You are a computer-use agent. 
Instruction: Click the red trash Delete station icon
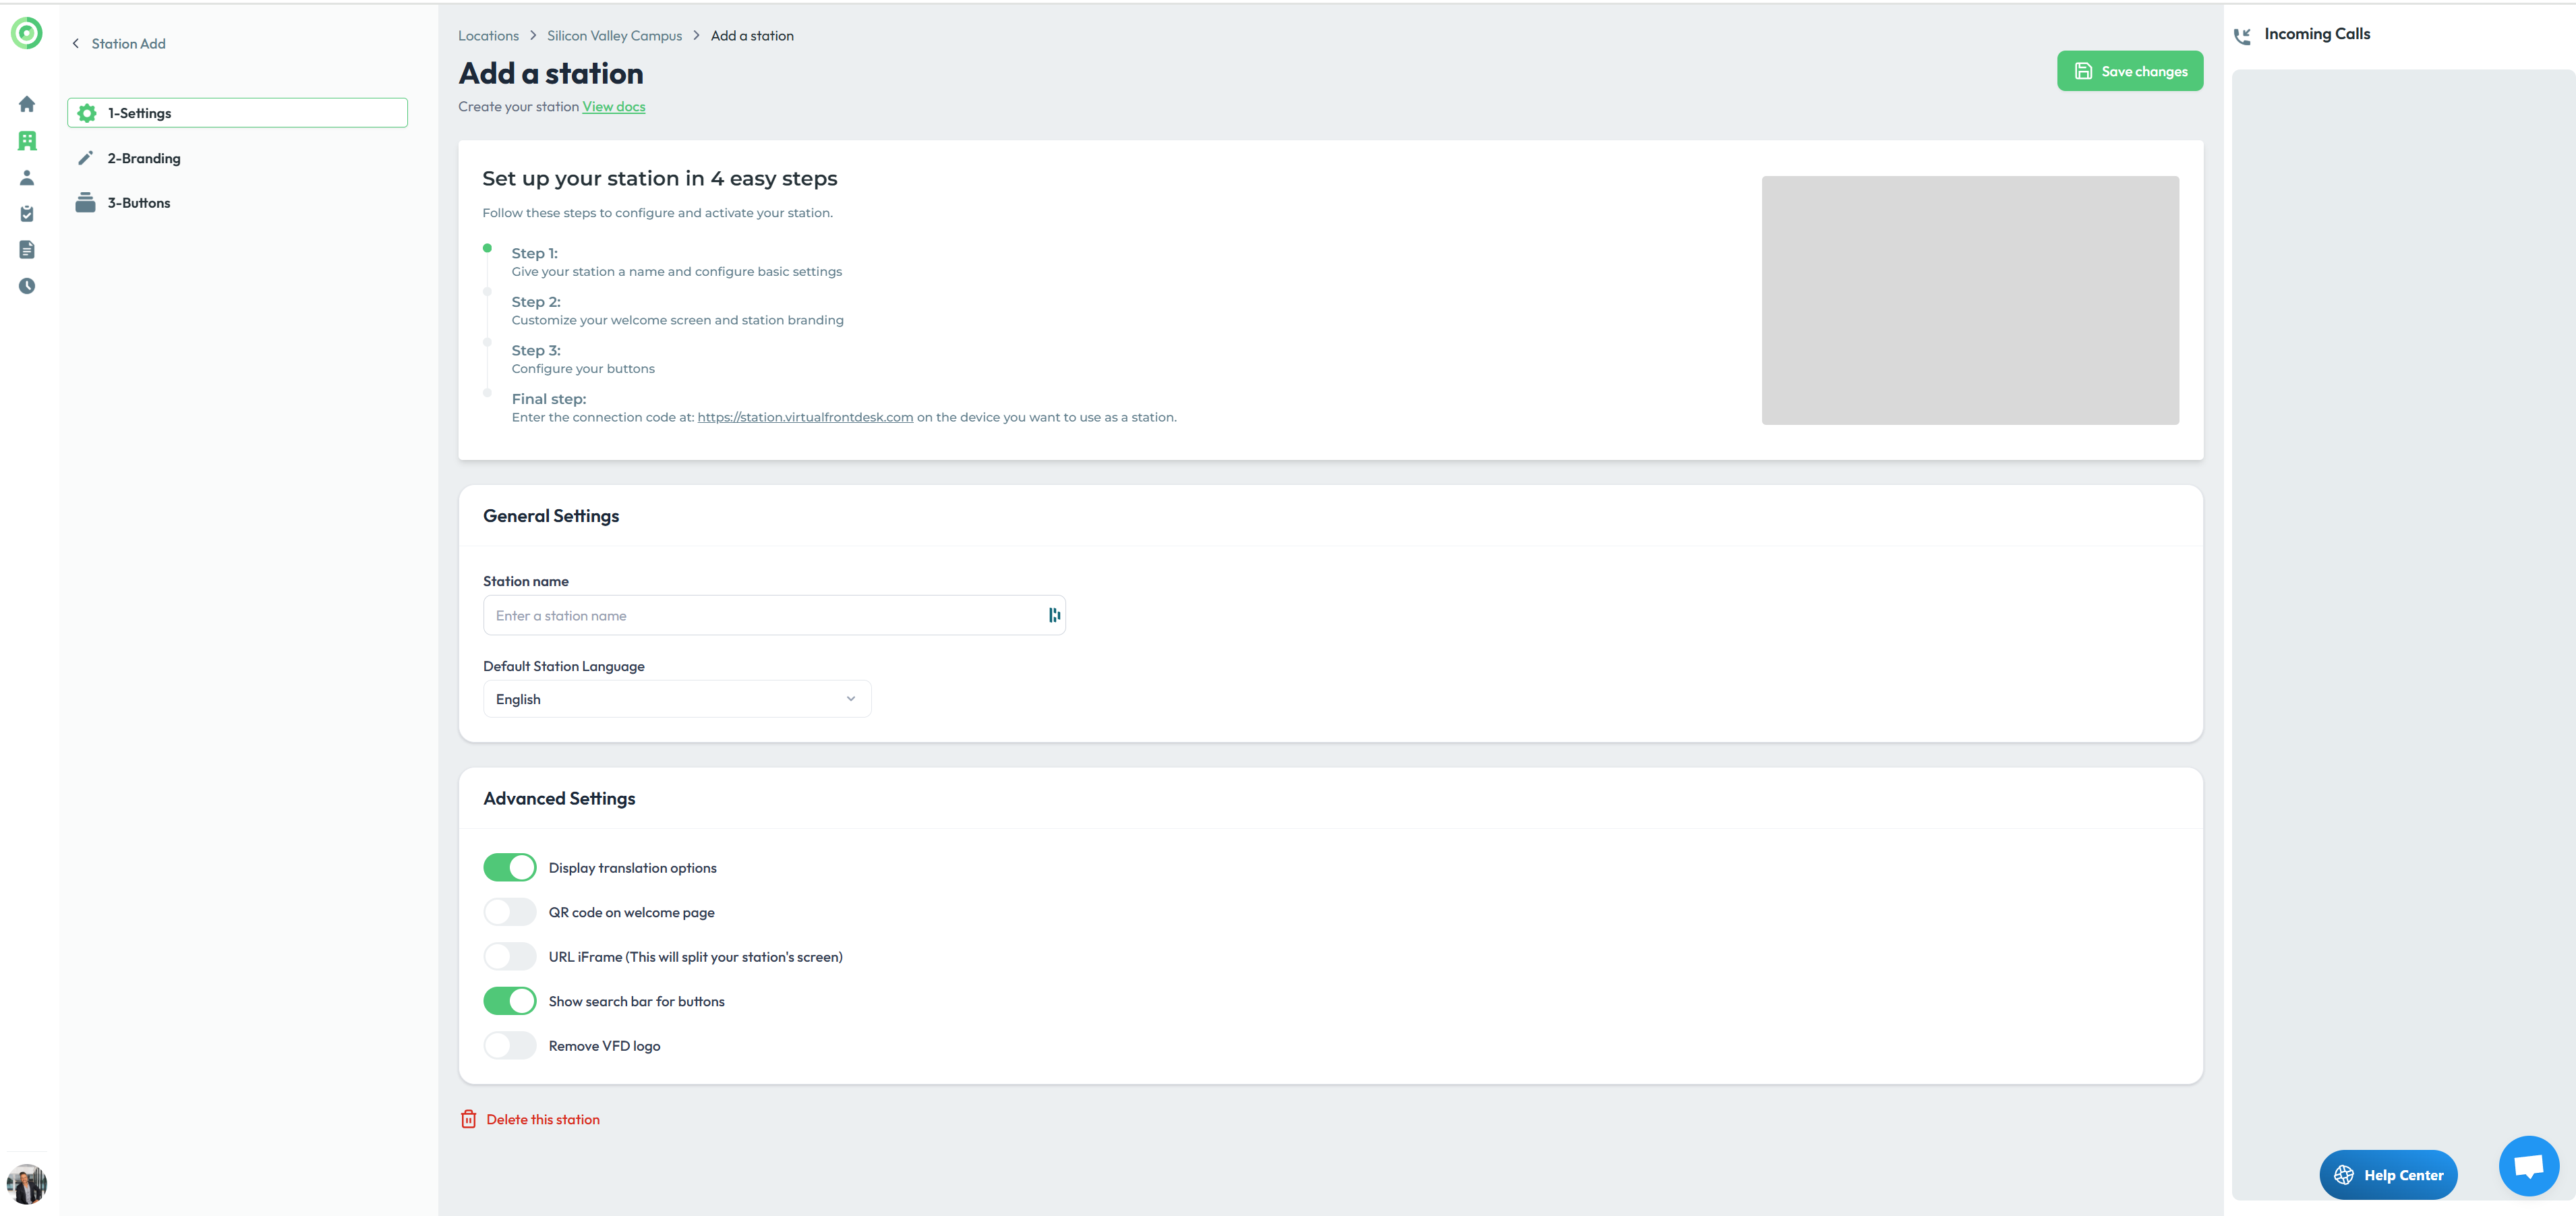click(468, 1119)
